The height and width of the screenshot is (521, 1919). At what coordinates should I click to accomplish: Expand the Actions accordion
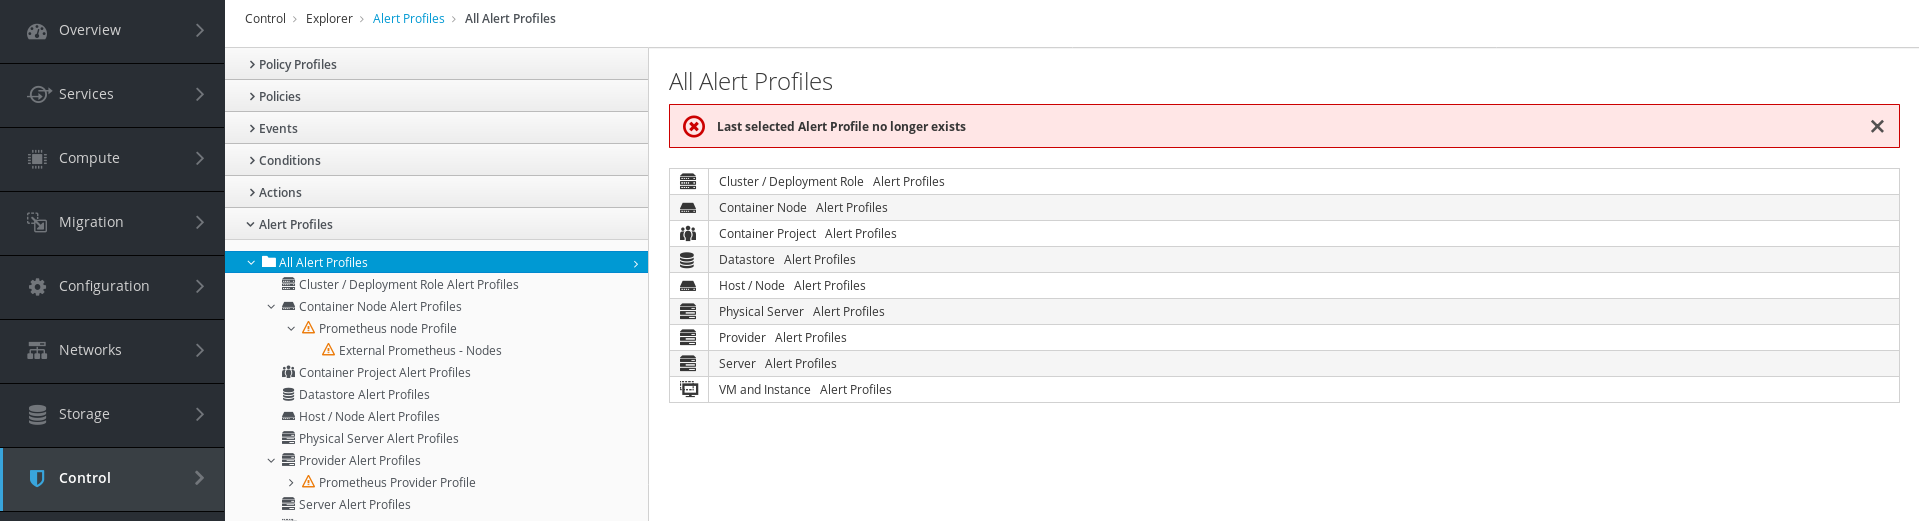click(436, 192)
